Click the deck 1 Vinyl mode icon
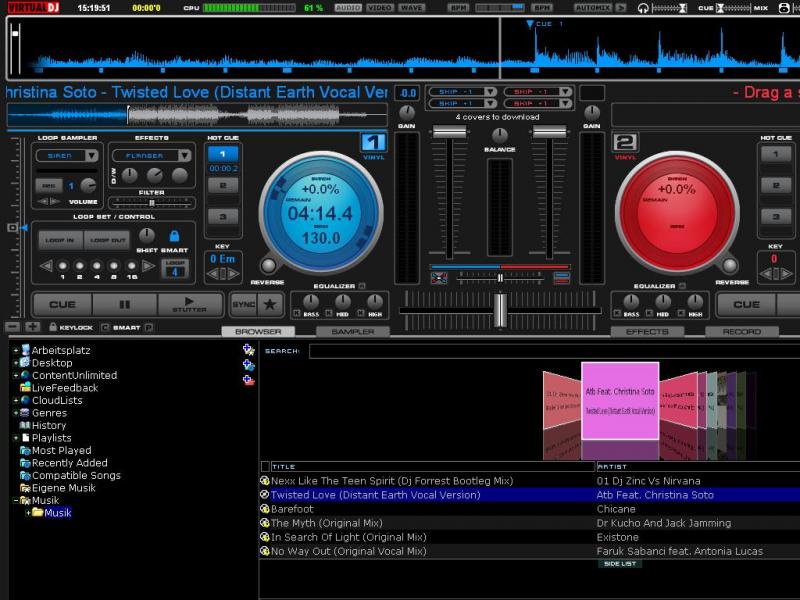Image resolution: width=800 pixels, height=600 pixels. pos(373,142)
